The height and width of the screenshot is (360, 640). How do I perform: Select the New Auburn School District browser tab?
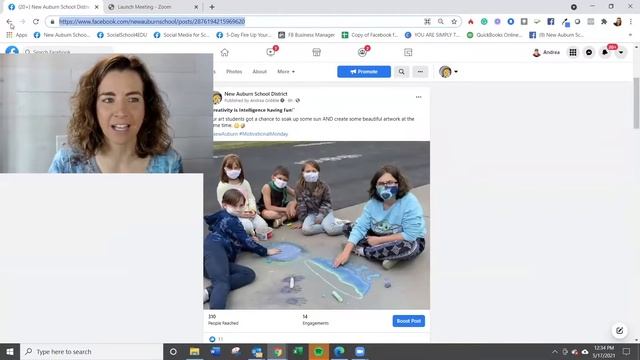point(53,7)
